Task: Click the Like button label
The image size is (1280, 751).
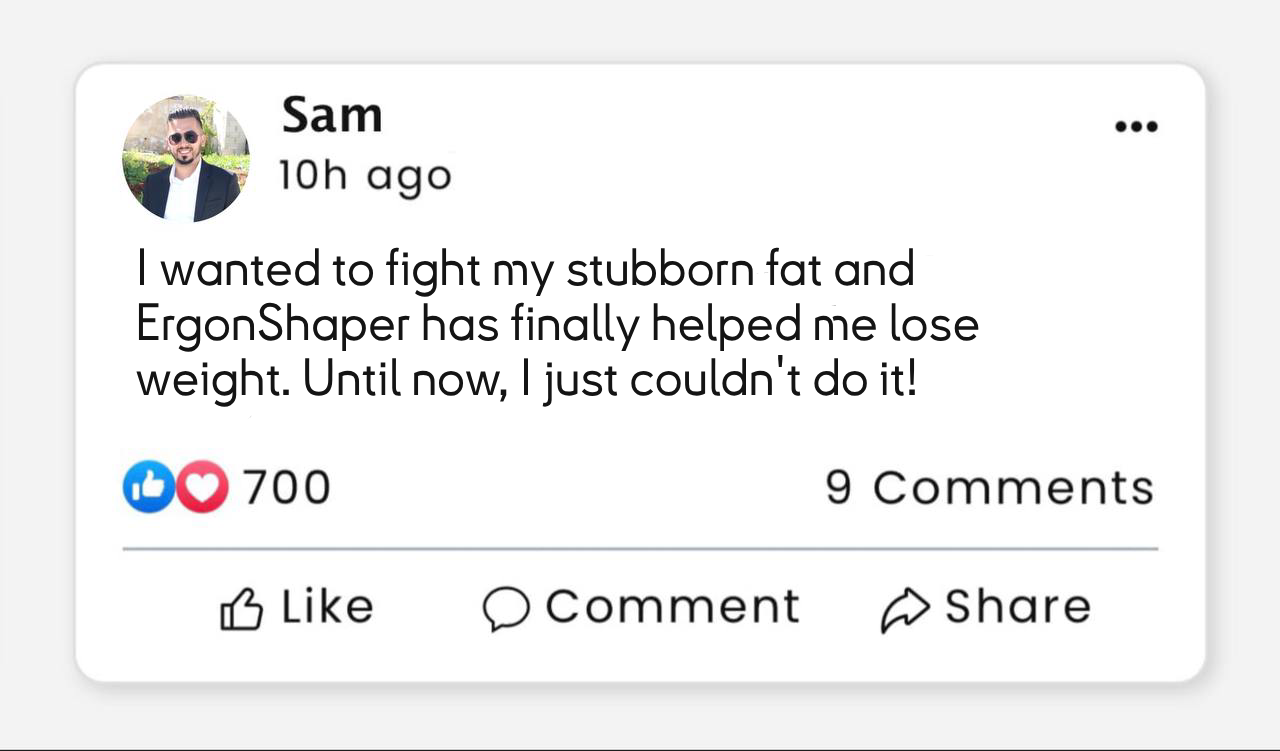Action: [327, 606]
